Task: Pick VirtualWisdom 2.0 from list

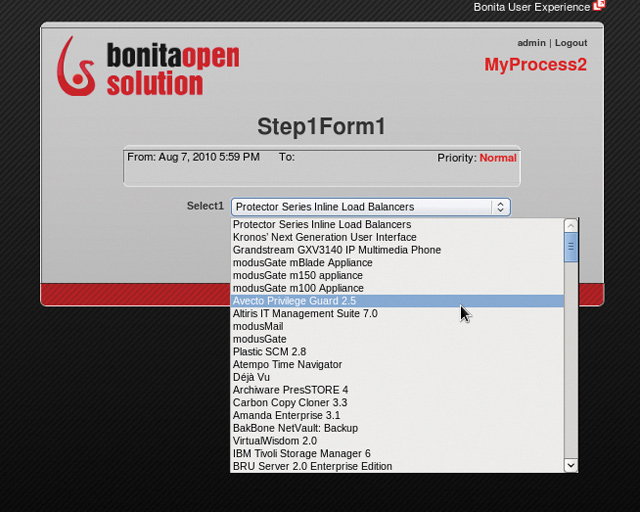Action: click(x=397, y=441)
